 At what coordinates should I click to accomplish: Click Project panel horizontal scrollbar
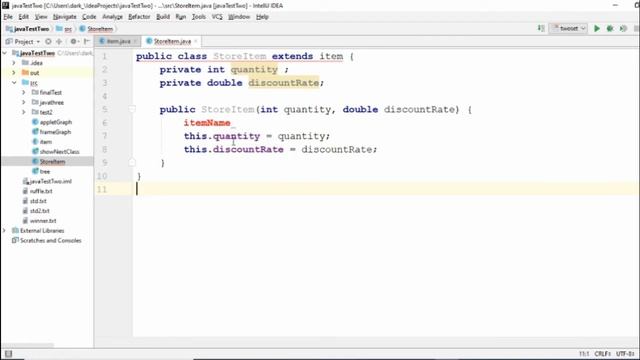tap(28, 346)
